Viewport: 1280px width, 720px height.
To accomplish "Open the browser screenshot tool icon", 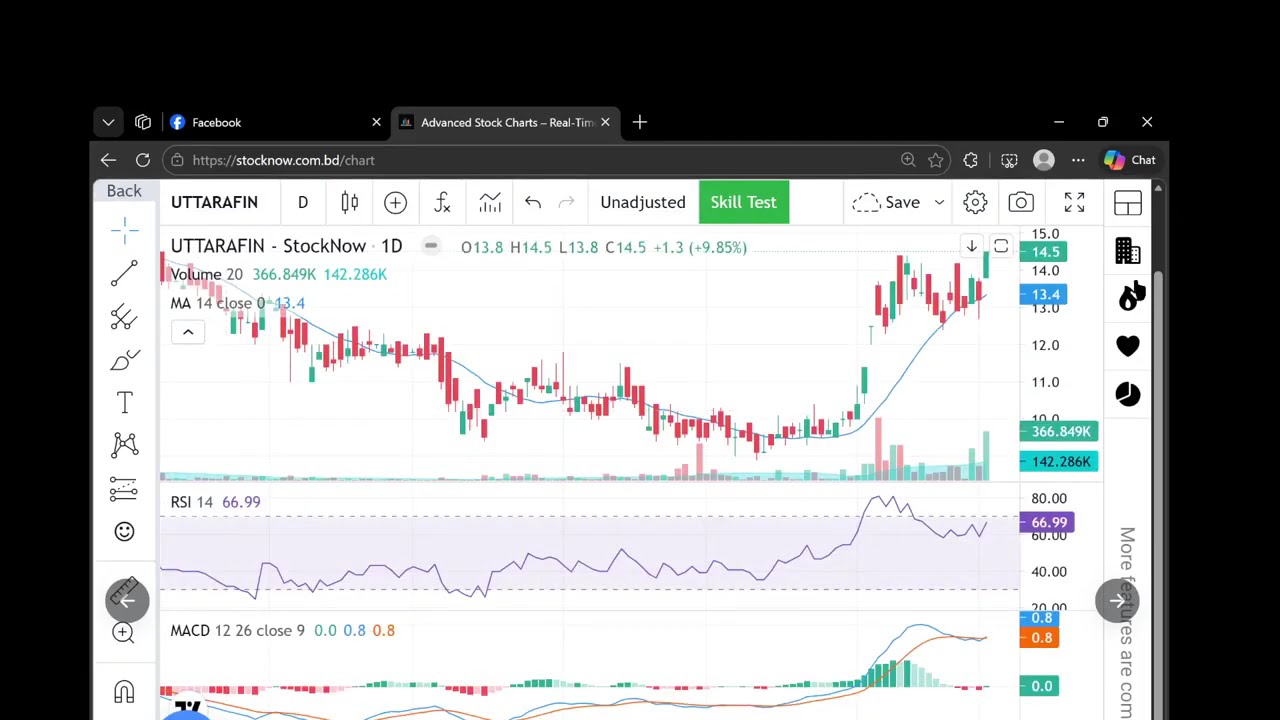I will [1009, 160].
